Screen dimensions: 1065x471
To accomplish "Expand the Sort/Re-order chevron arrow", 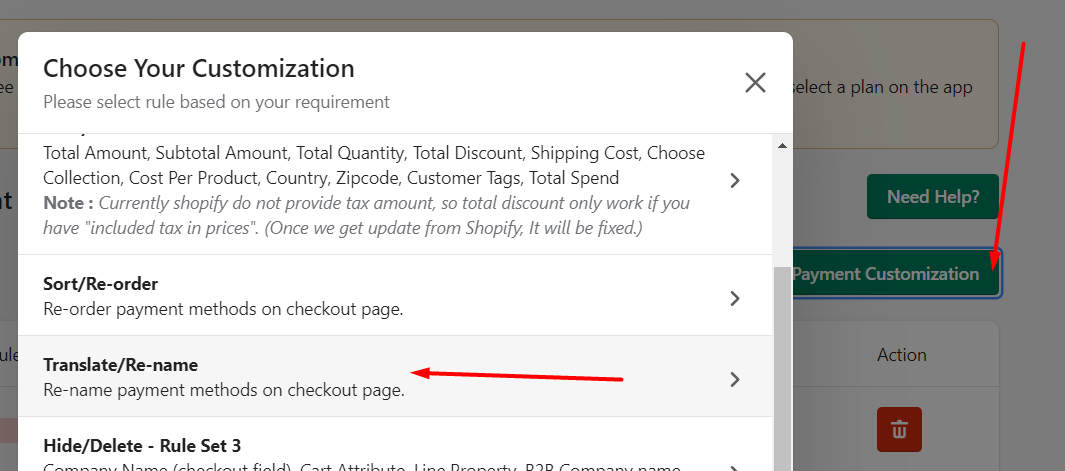I will point(735,298).
